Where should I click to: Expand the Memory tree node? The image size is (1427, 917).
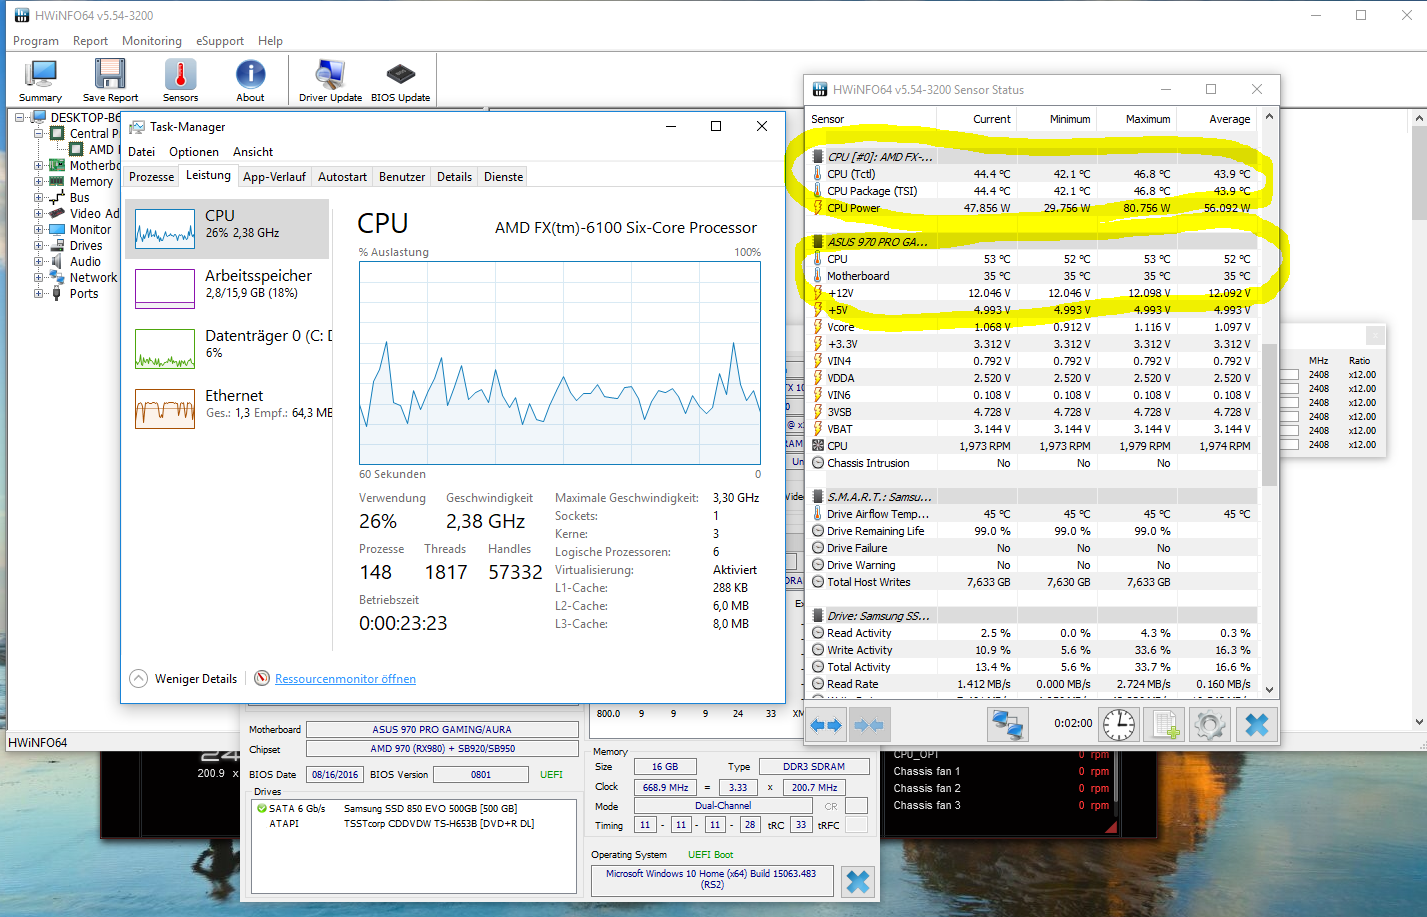[x=39, y=181]
